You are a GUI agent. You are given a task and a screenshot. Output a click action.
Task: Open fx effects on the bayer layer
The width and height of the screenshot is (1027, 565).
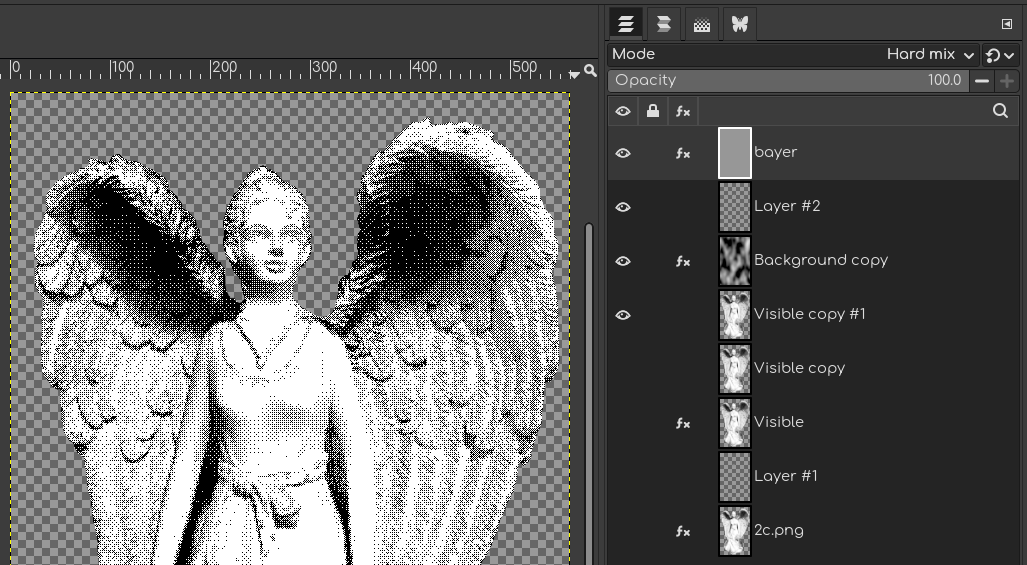click(683, 153)
